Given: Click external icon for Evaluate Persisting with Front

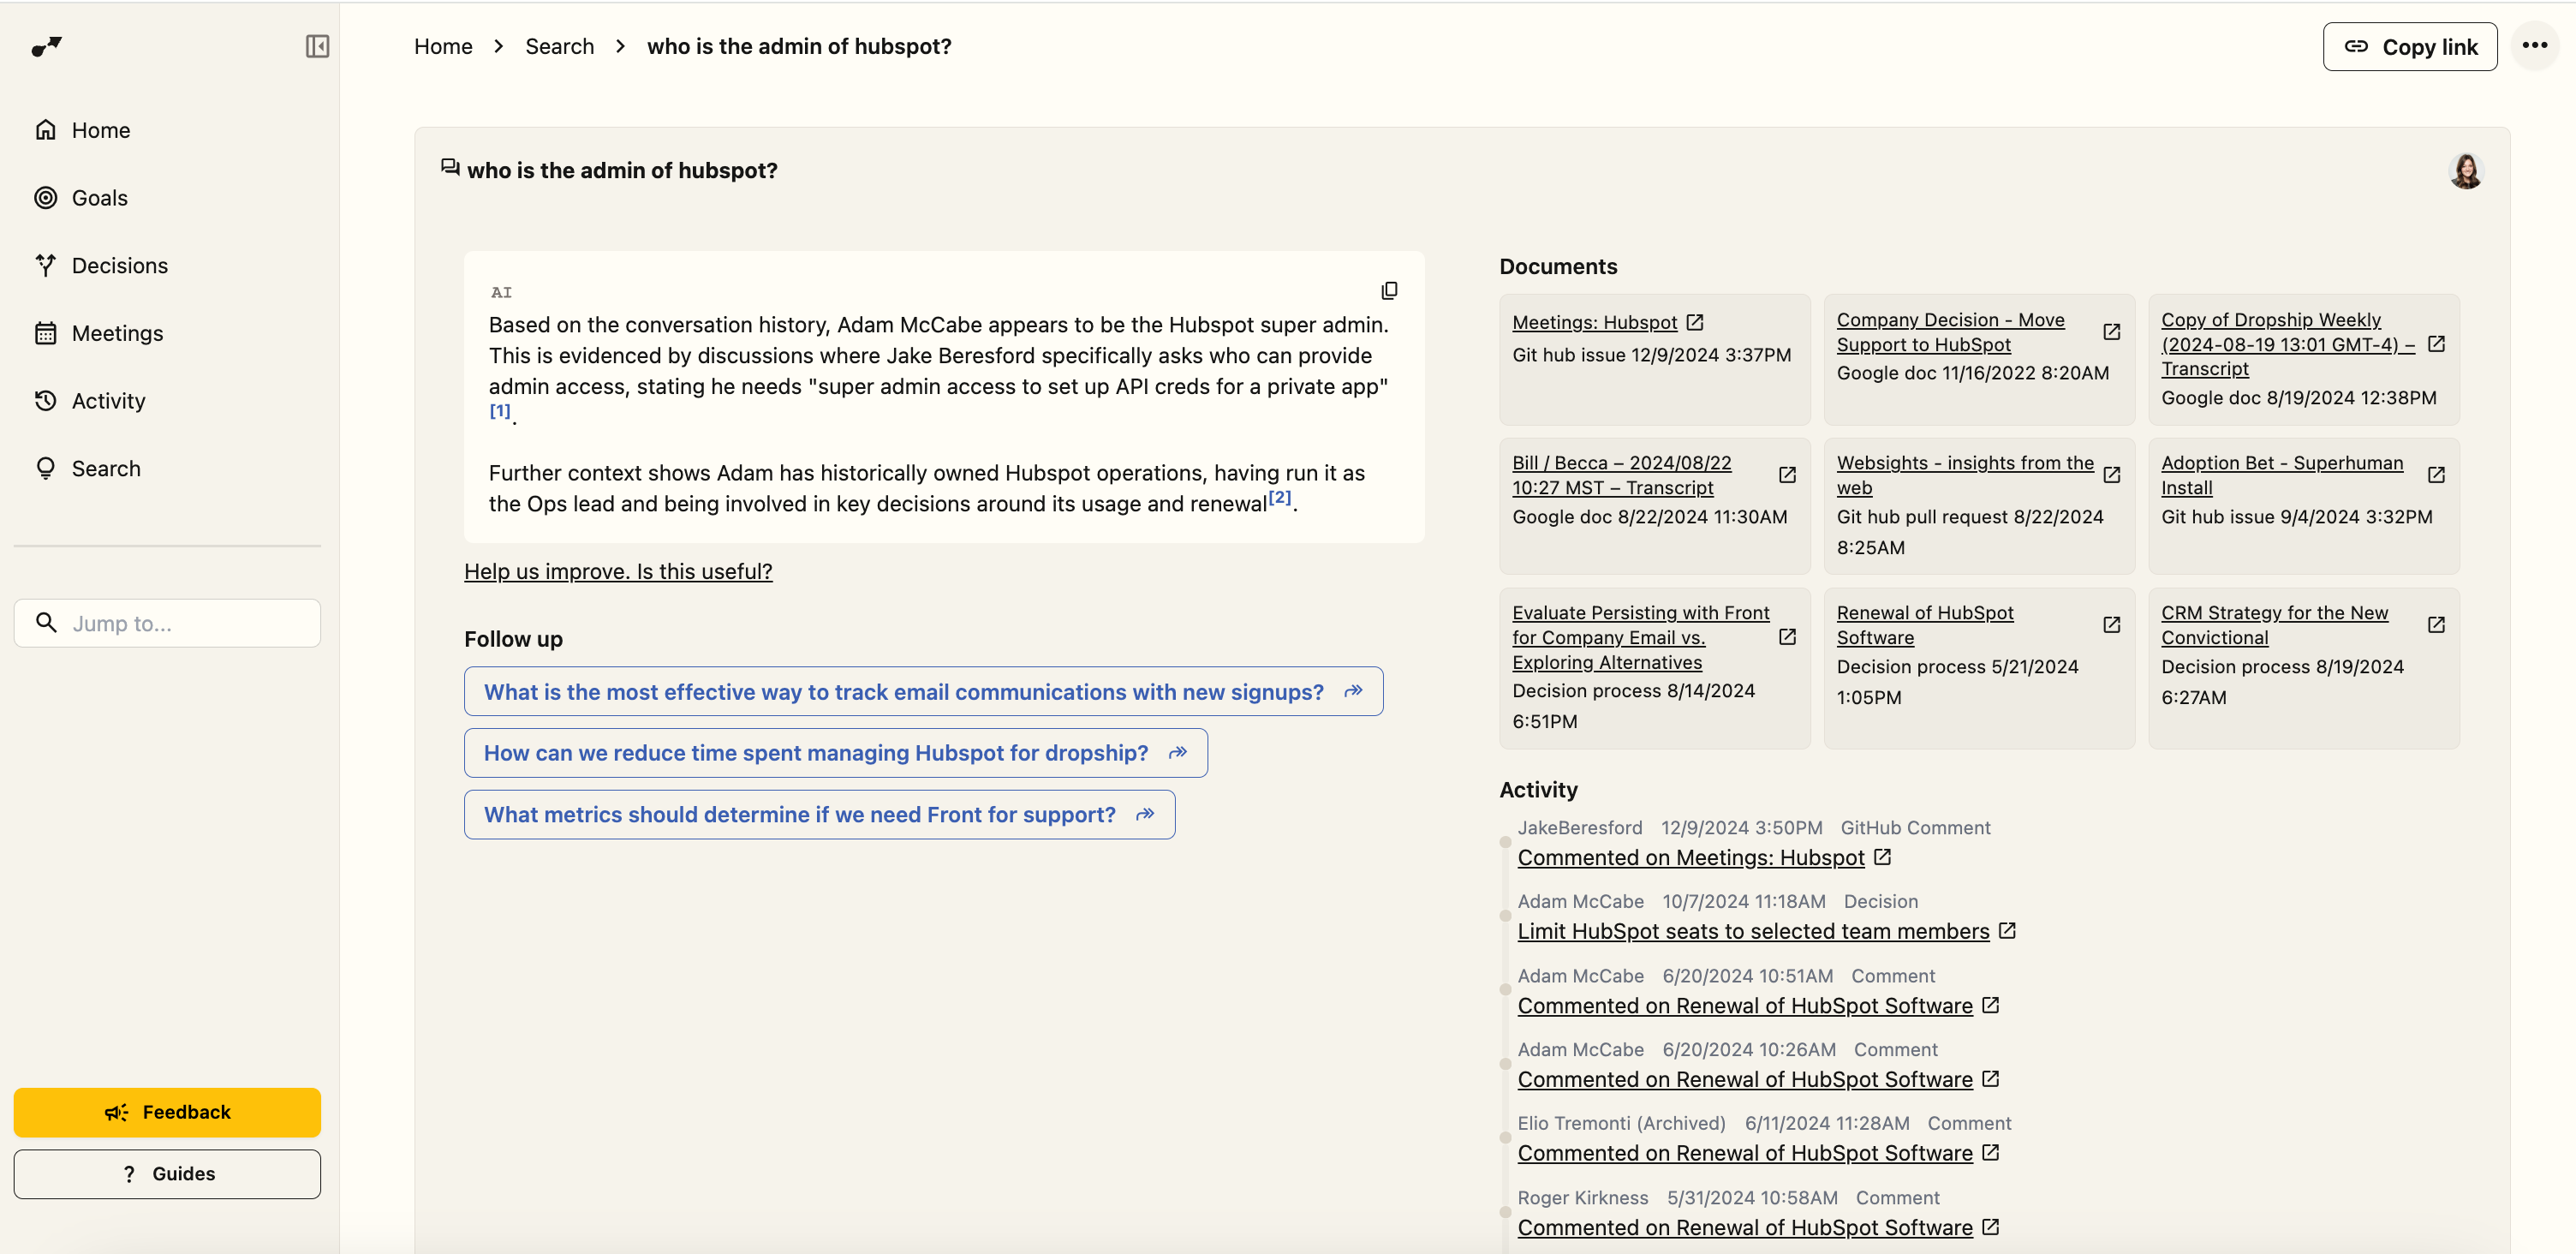Looking at the screenshot, I should pyautogui.click(x=1786, y=637).
